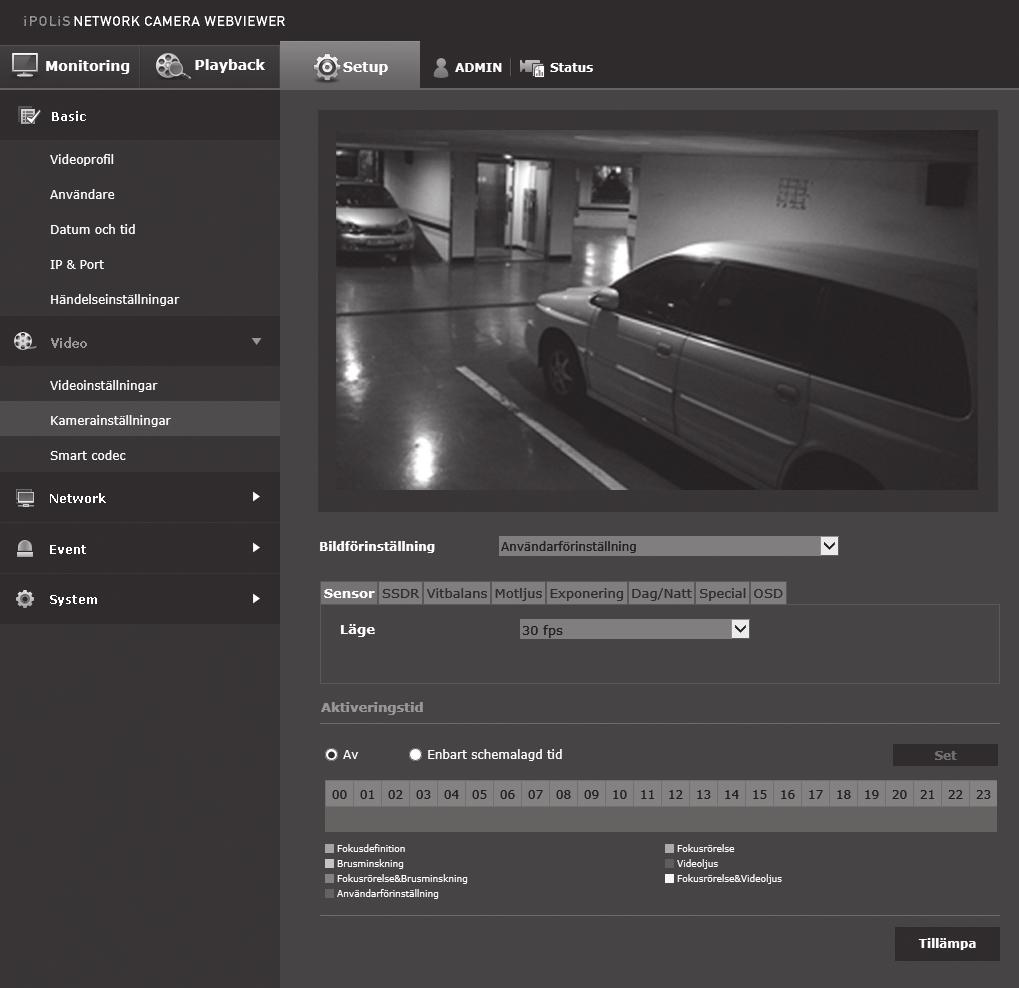The height and width of the screenshot is (988, 1019).
Task: Click the Tillämpa button
Action: pyautogui.click(x=947, y=944)
